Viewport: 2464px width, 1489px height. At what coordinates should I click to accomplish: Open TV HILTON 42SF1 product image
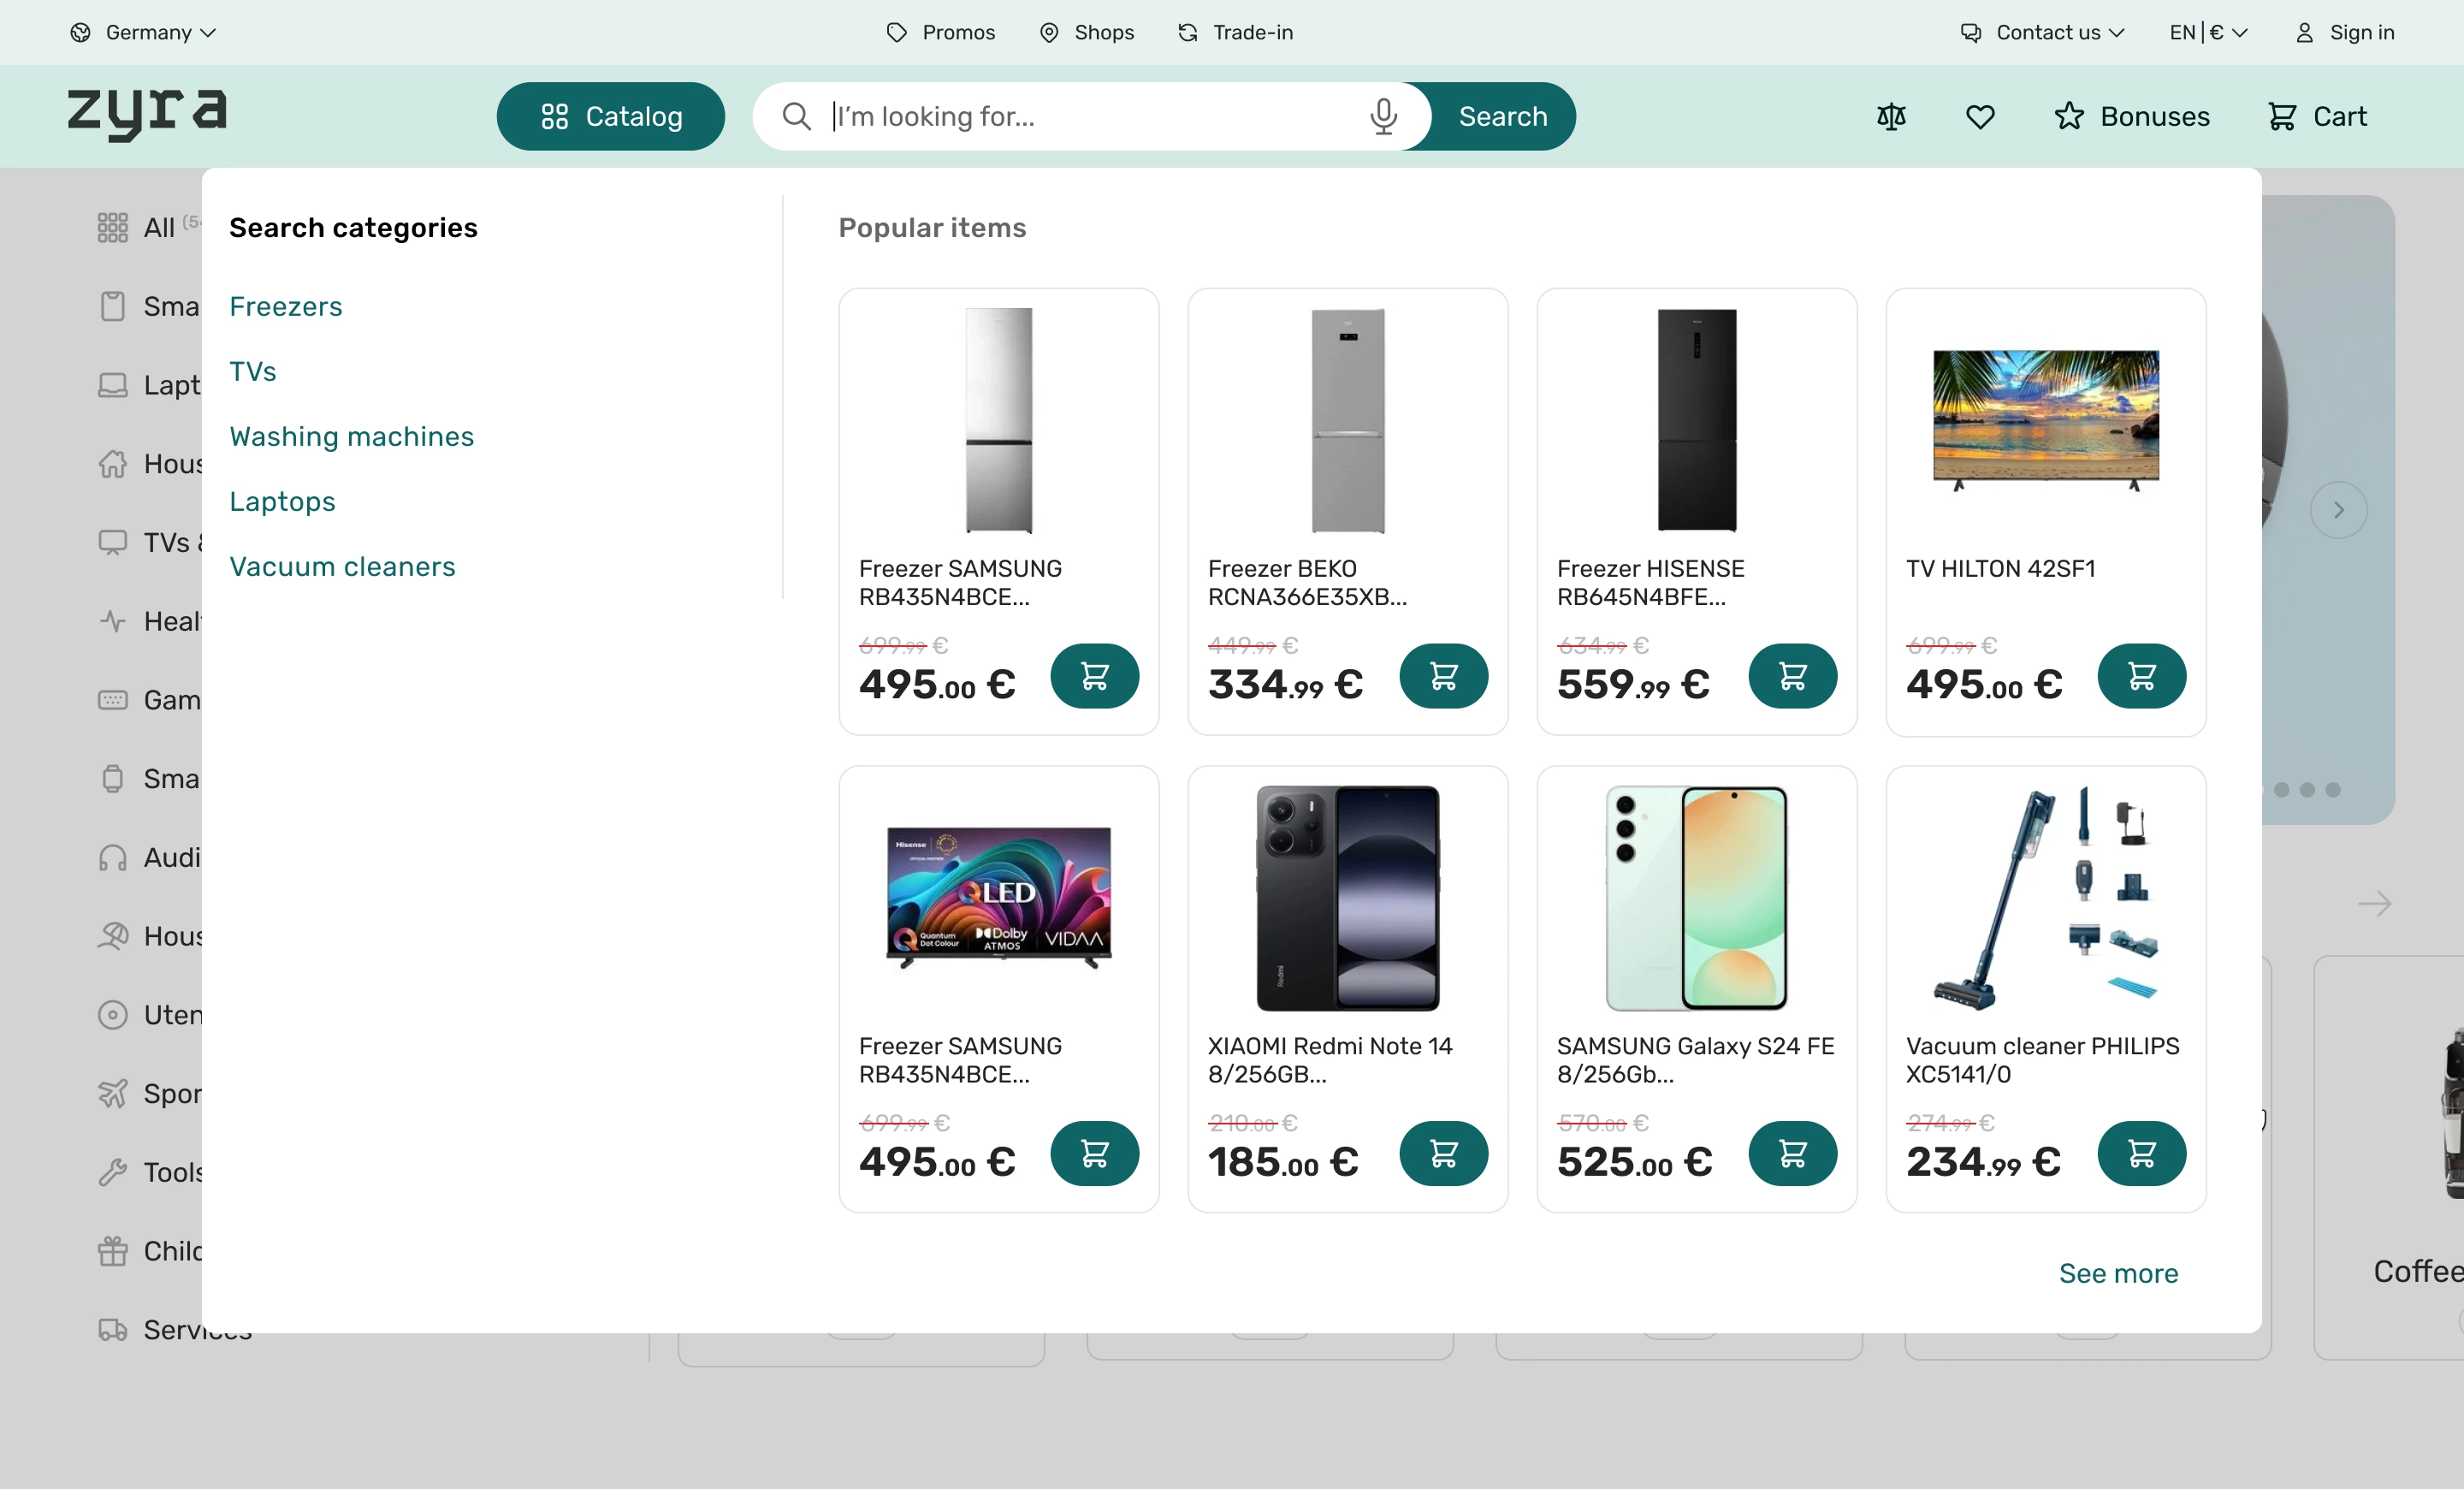[2046, 420]
